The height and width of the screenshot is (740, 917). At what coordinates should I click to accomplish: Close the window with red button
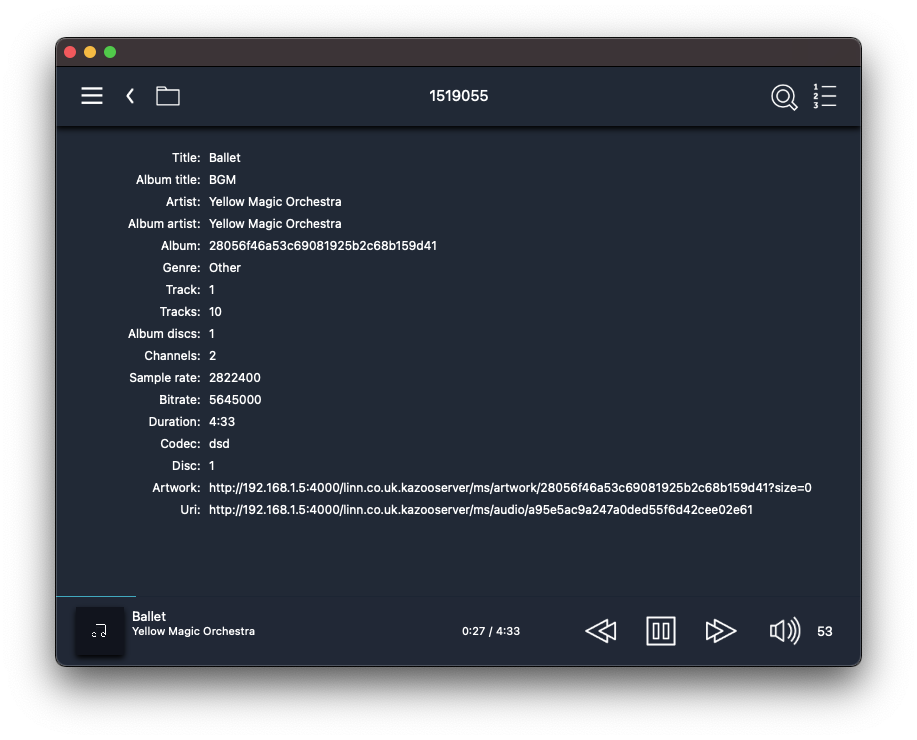pos(70,52)
